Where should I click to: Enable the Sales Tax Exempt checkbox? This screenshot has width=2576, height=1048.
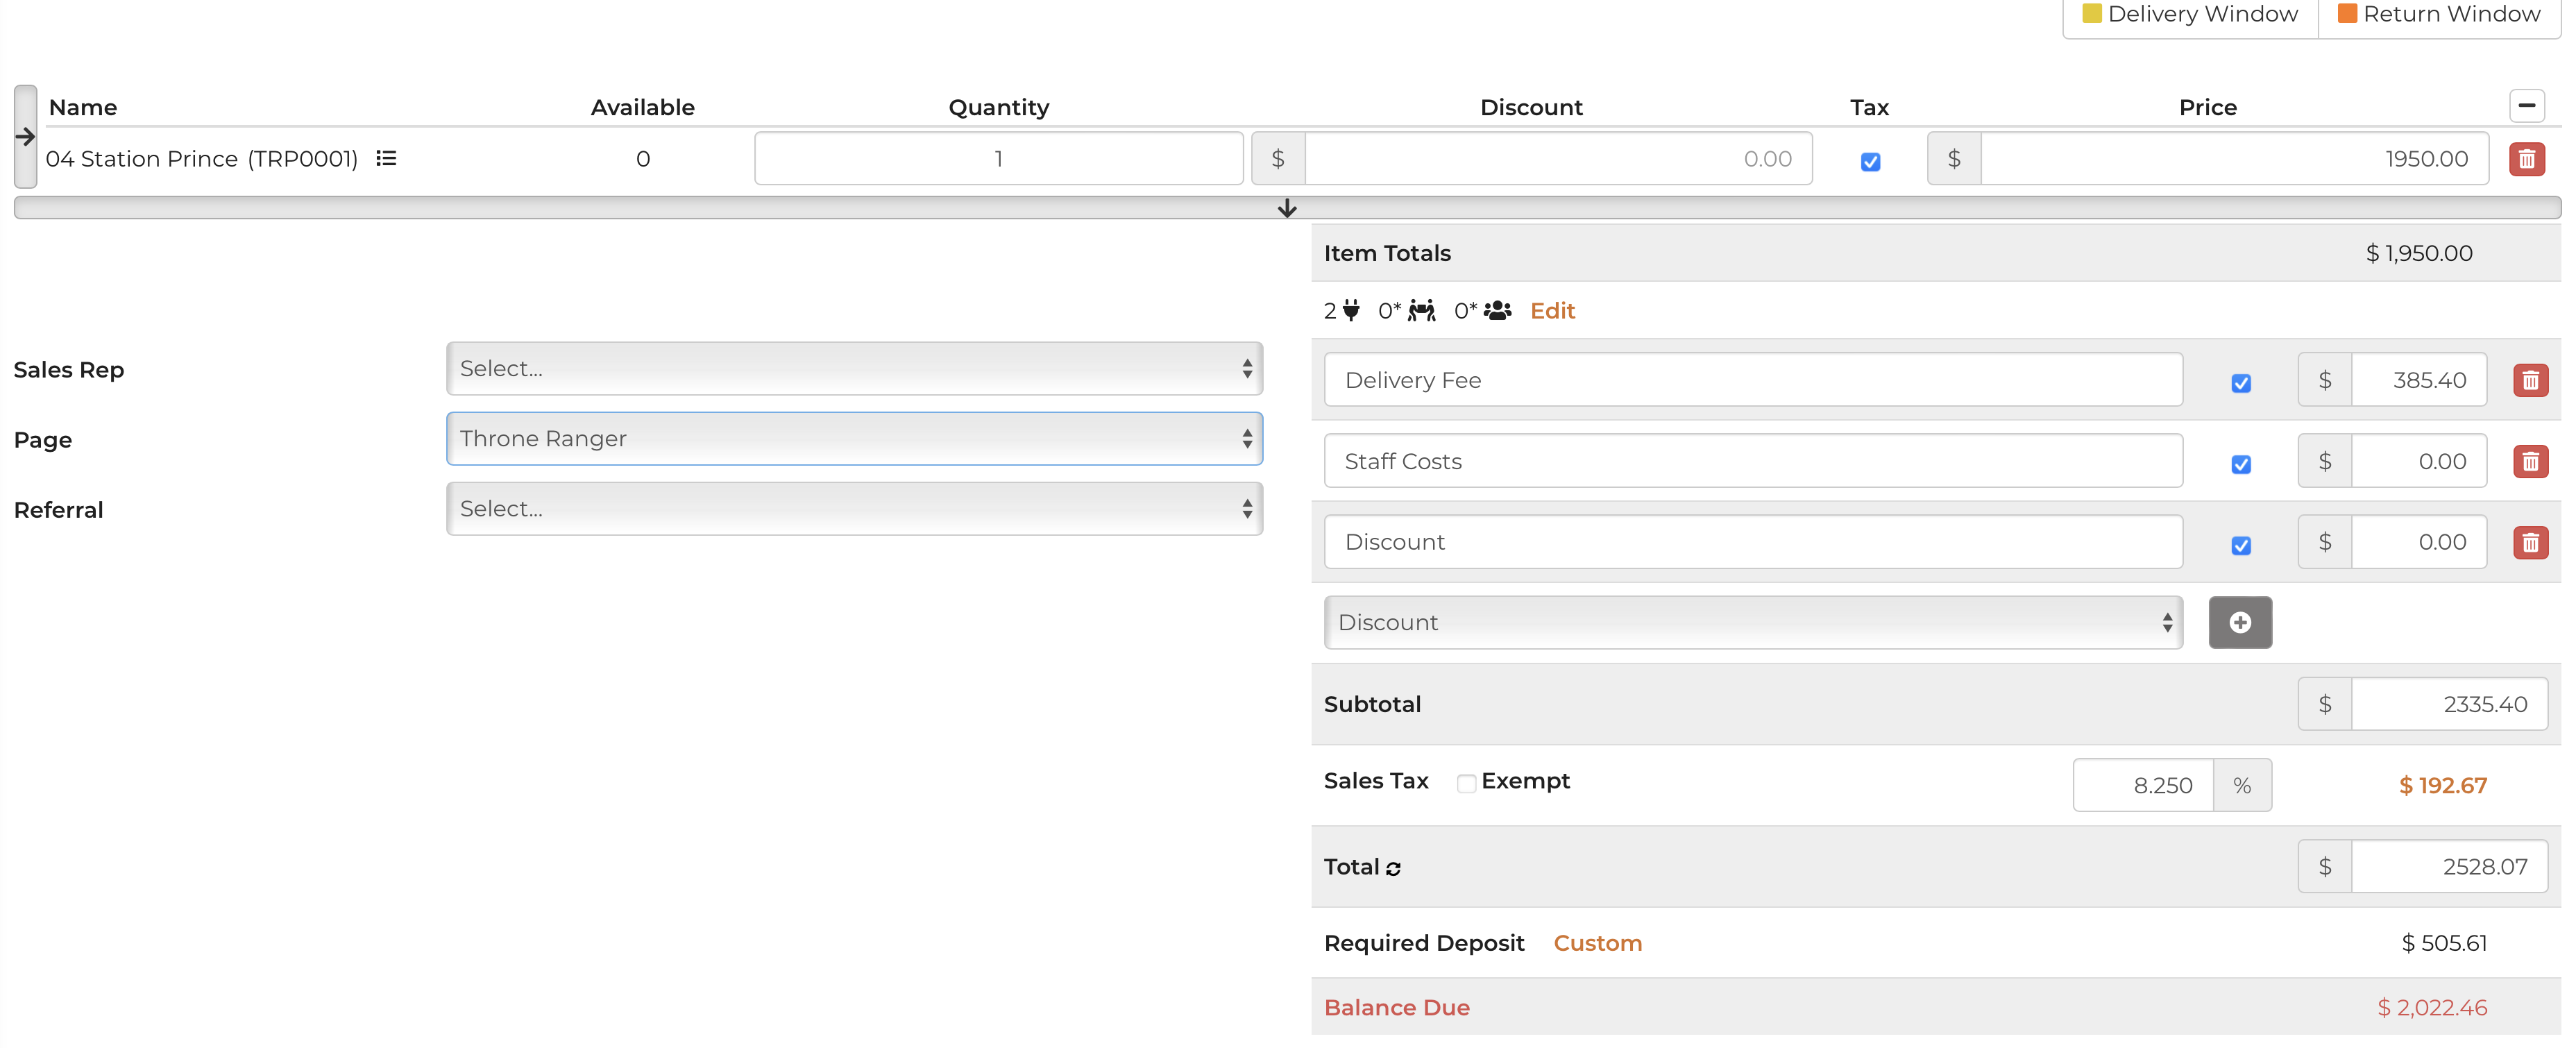[x=1466, y=784]
